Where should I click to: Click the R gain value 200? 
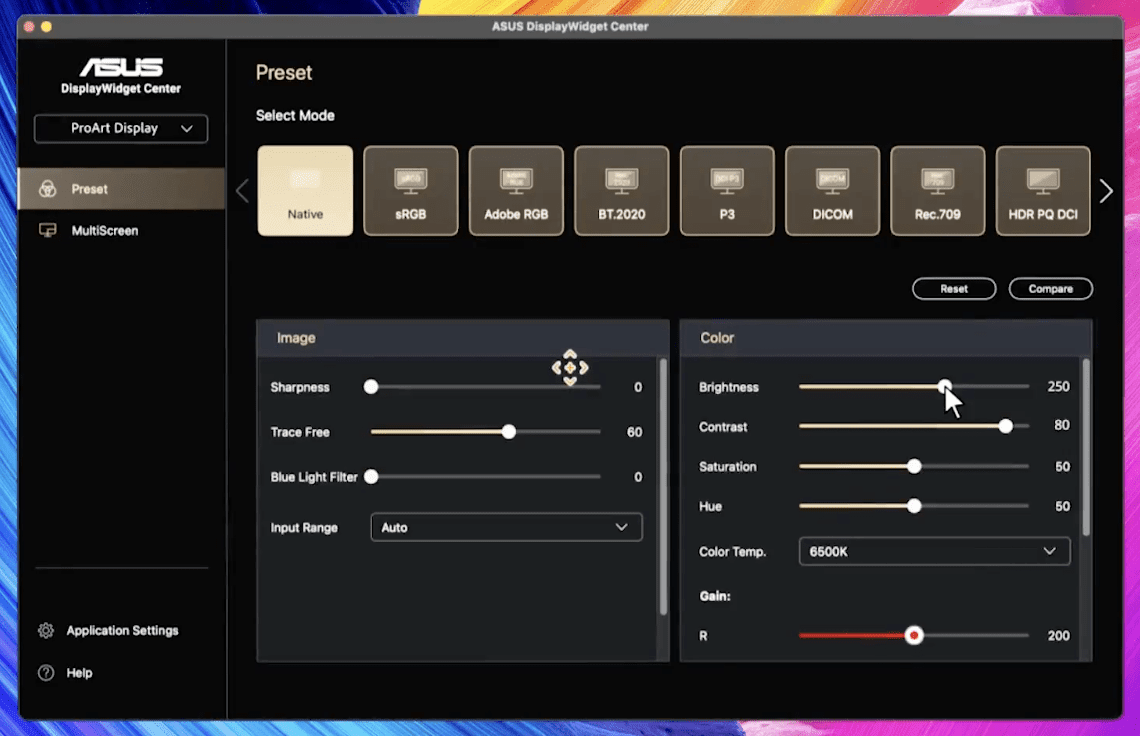click(x=1059, y=636)
